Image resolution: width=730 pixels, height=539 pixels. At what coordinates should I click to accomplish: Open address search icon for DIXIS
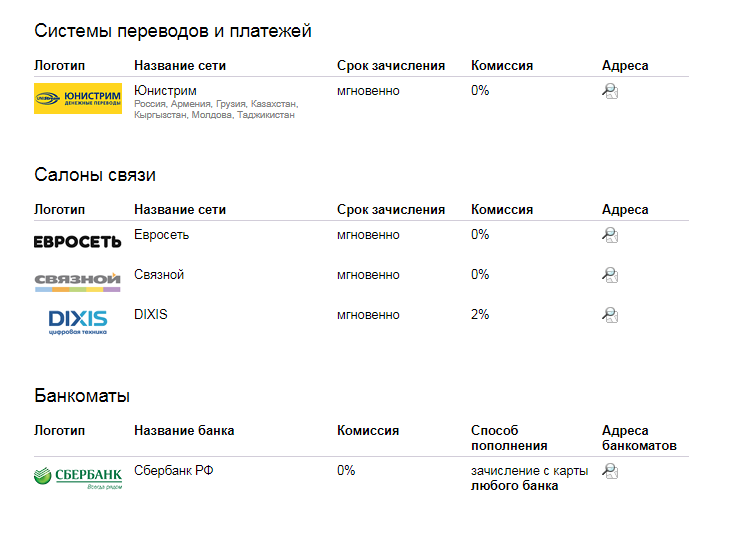610,315
